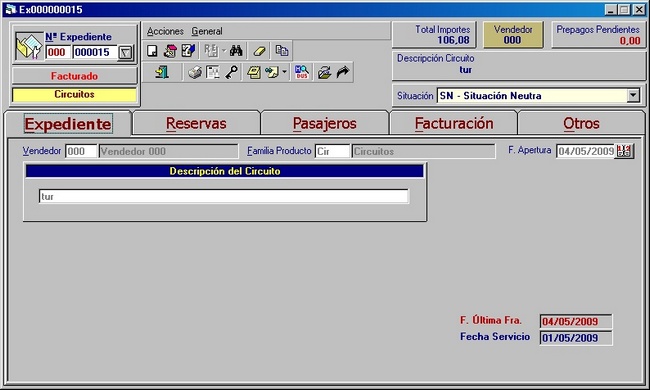
Task: Click the black curved arrow icon
Action: 343,73
